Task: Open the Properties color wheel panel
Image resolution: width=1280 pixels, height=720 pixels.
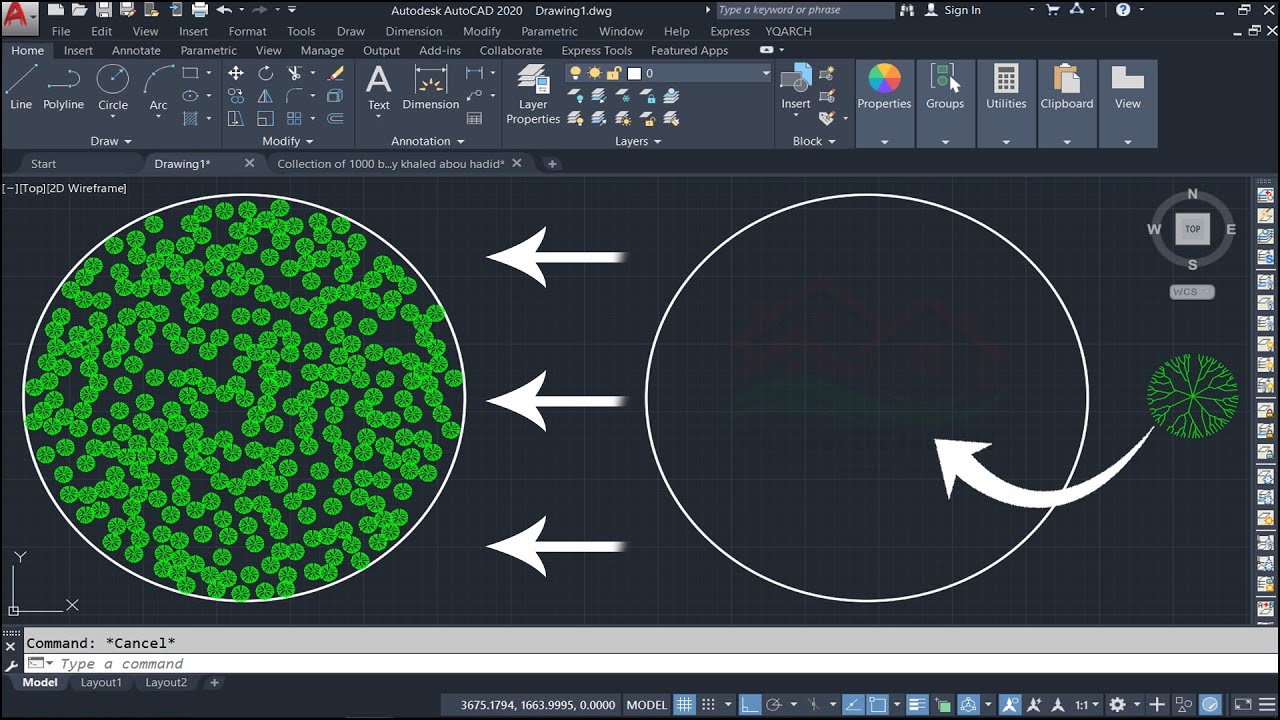Action: click(x=884, y=87)
